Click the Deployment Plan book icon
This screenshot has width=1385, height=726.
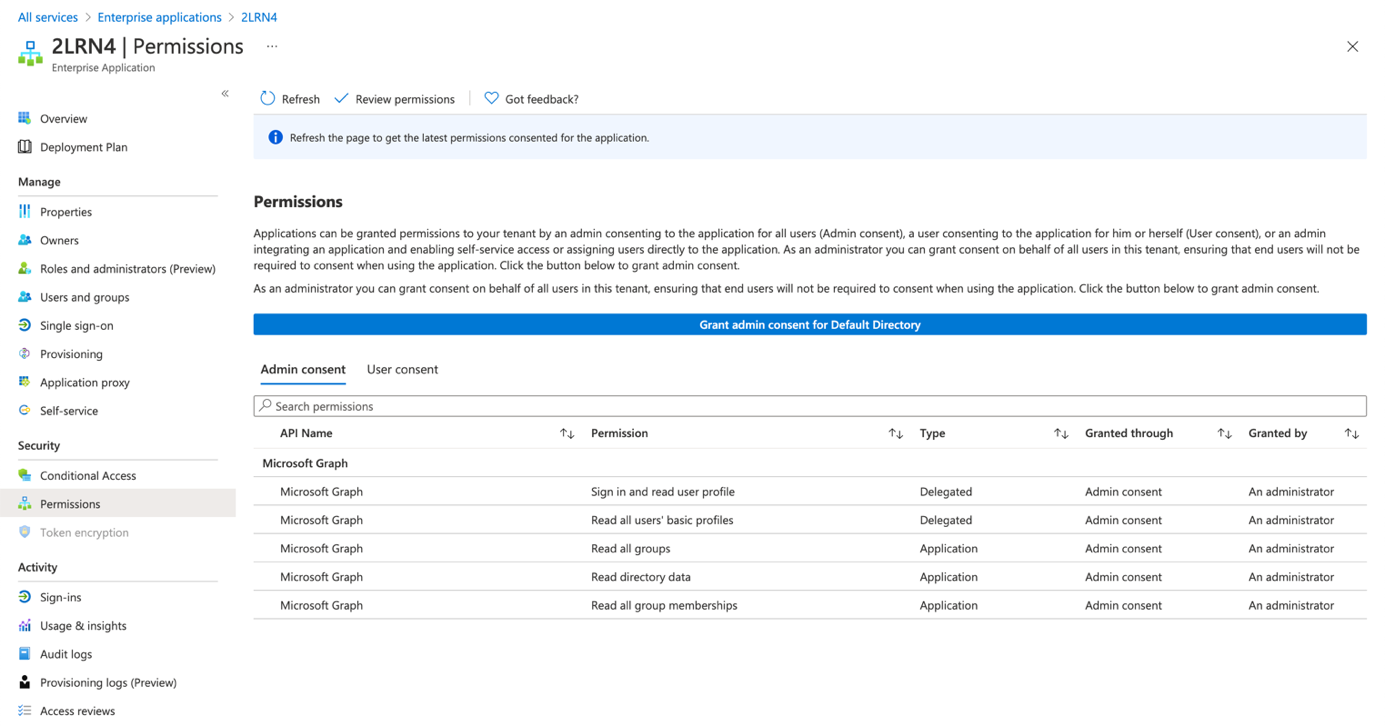(25, 147)
